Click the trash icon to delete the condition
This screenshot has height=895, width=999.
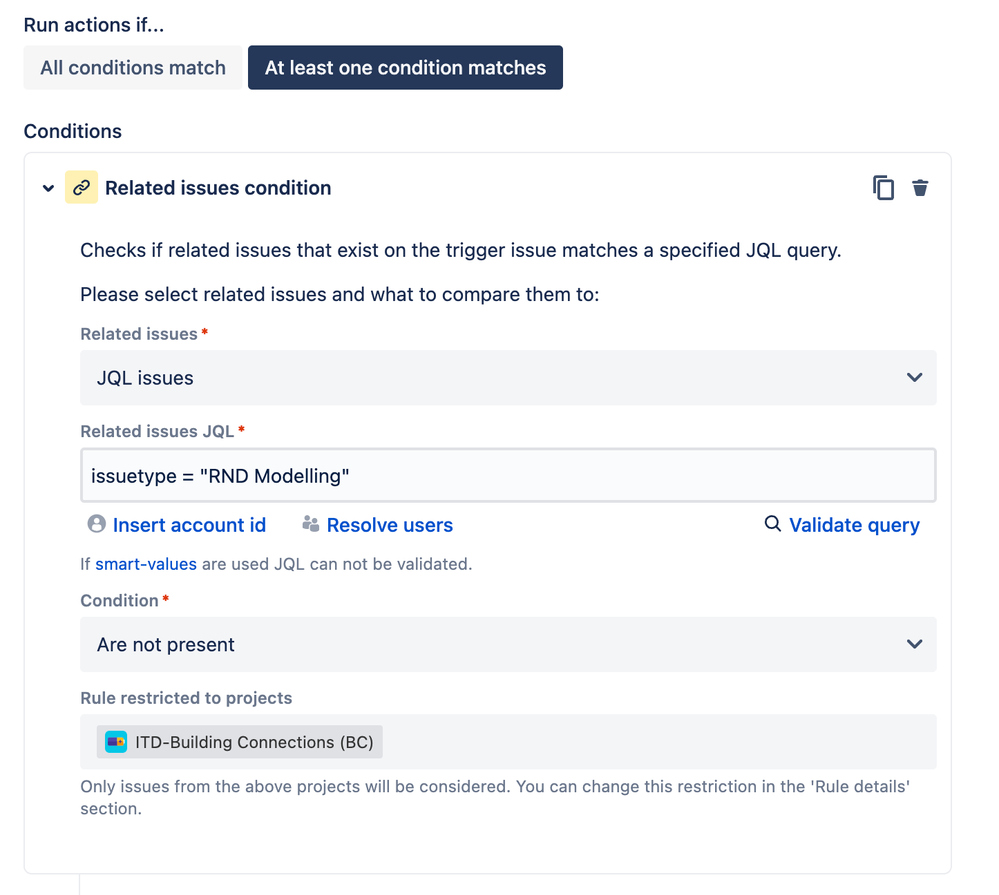click(x=920, y=187)
